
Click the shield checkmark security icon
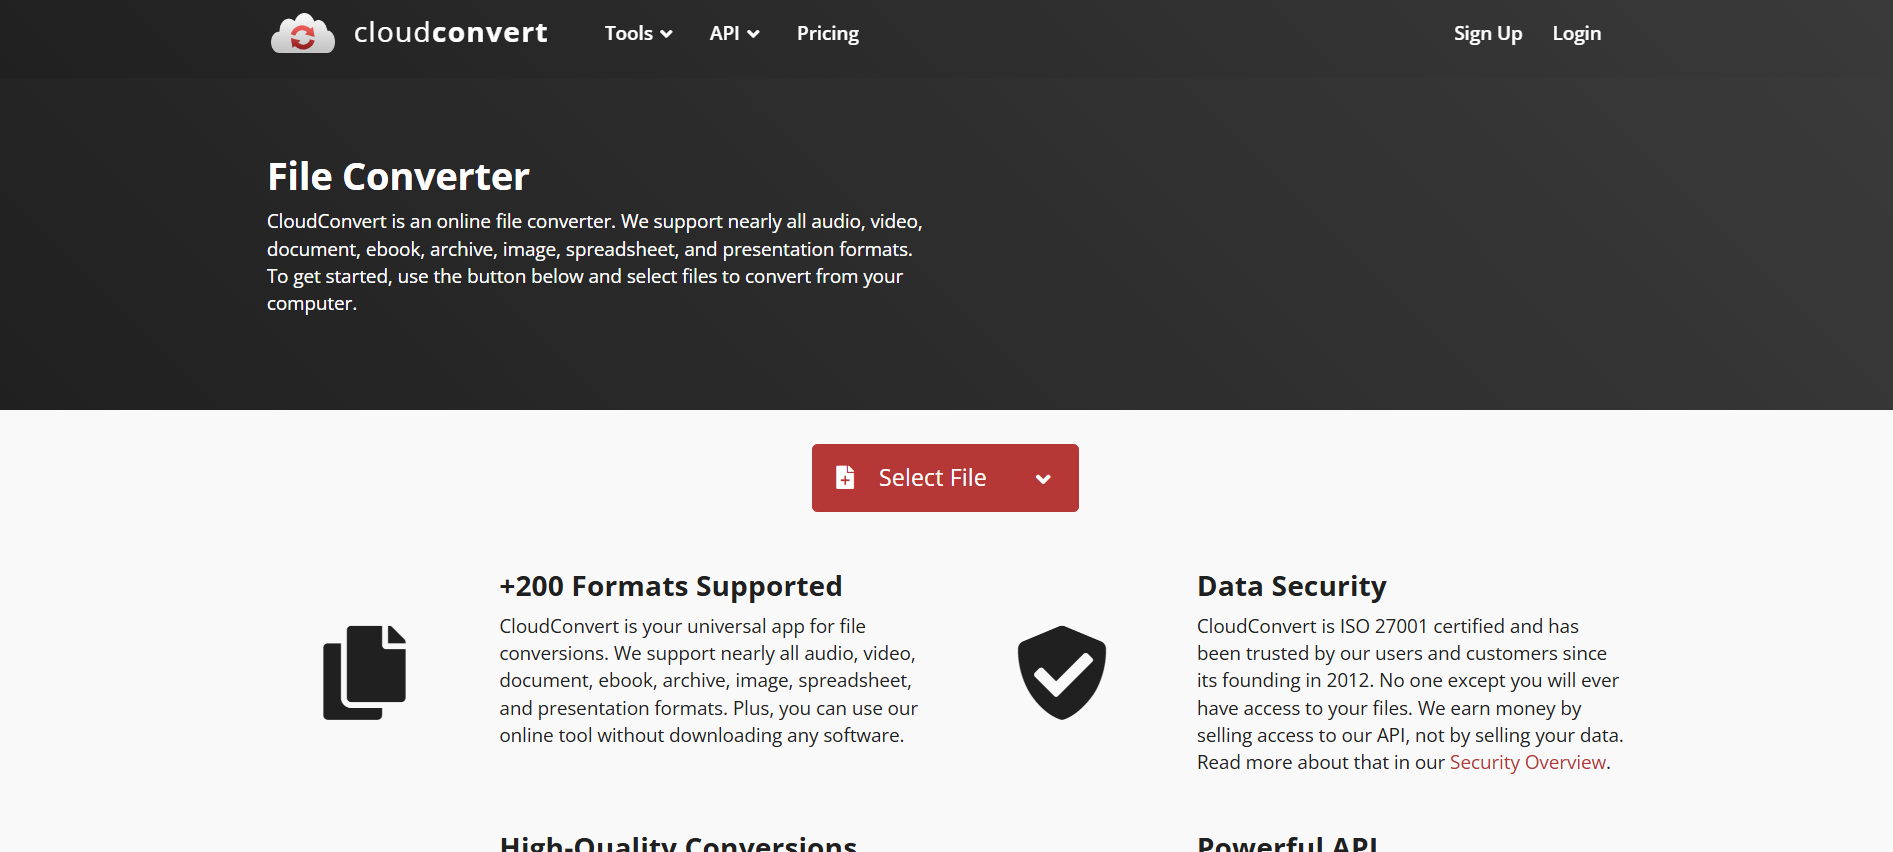pyautogui.click(x=1062, y=672)
